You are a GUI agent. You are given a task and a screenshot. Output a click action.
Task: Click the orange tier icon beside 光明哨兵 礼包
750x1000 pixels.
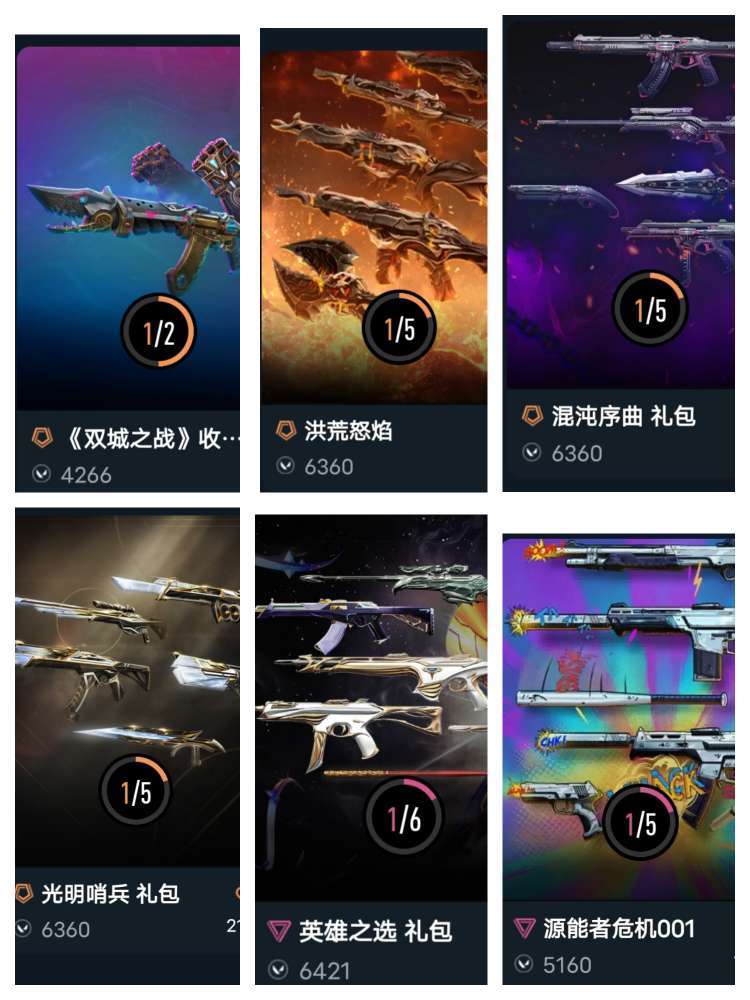tap(24, 893)
